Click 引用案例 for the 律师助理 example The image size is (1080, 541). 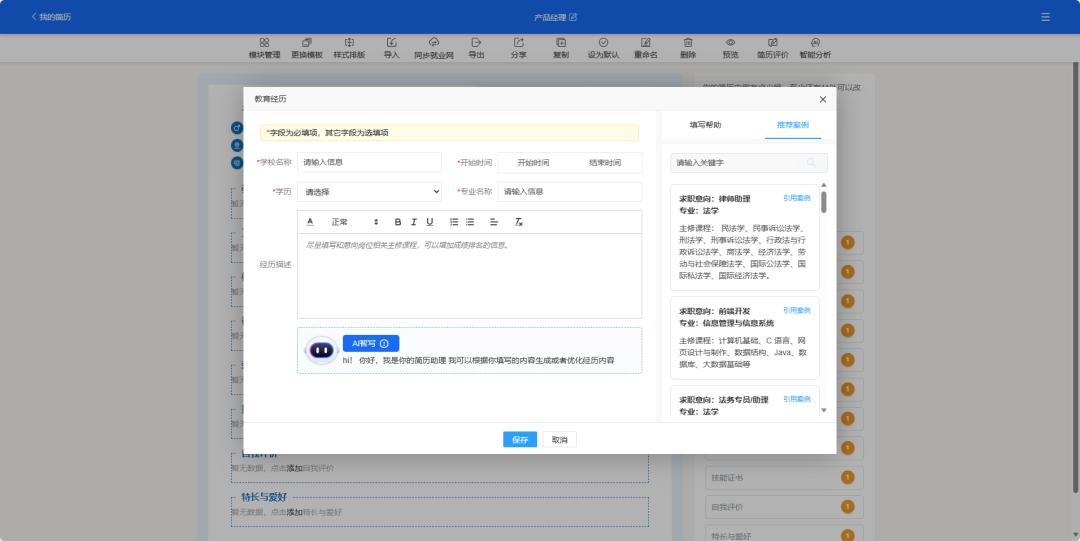(x=797, y=198)
